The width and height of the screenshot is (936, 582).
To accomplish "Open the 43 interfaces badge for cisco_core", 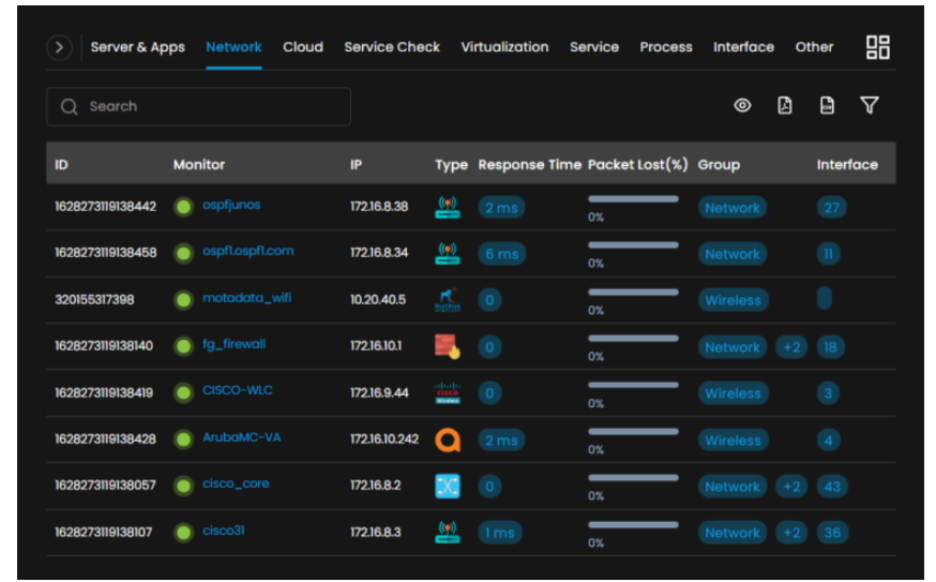I will click(x=832, y=486).
